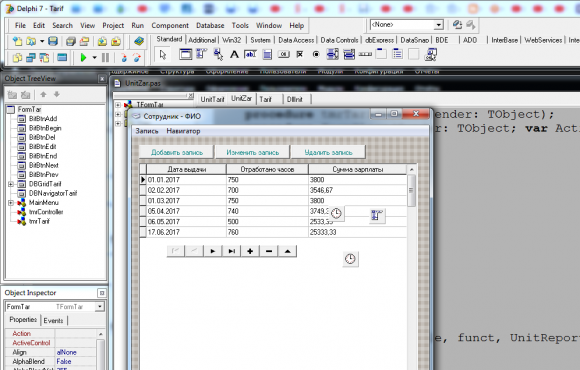Switch to the Additional palette tab
Screen dimensions: 580x370
[202, 40]
